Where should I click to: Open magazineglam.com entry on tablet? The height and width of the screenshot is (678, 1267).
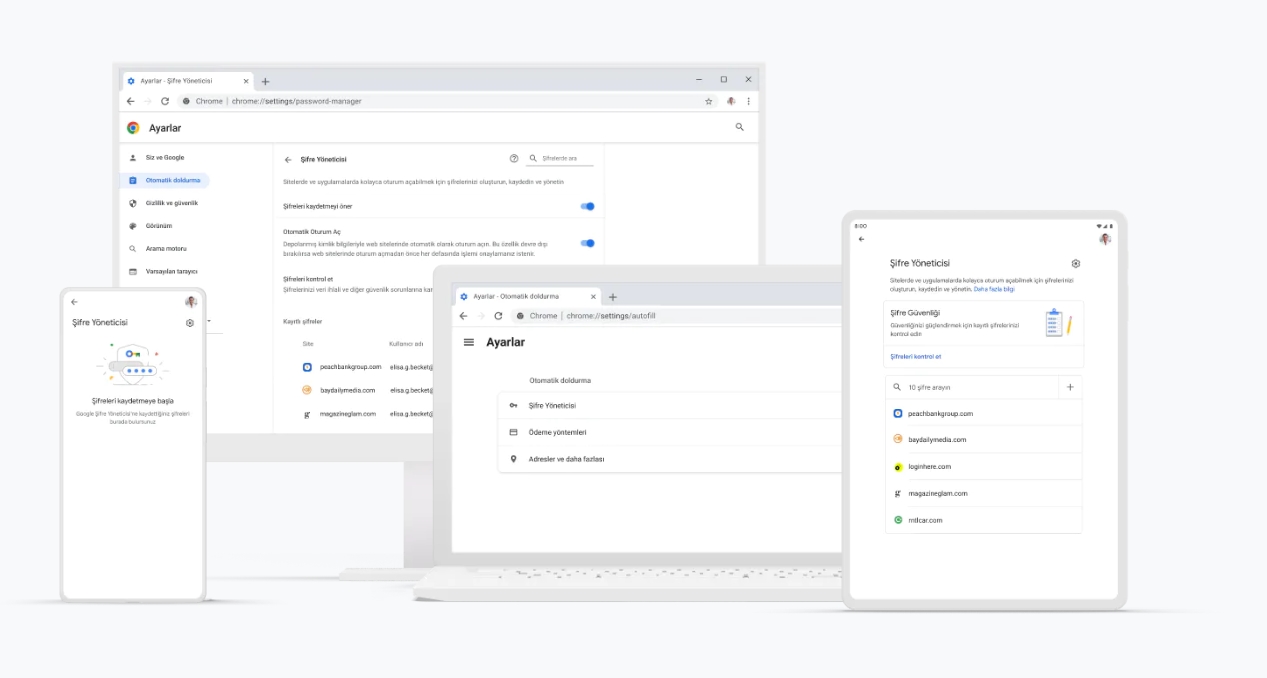click(983, 493)
